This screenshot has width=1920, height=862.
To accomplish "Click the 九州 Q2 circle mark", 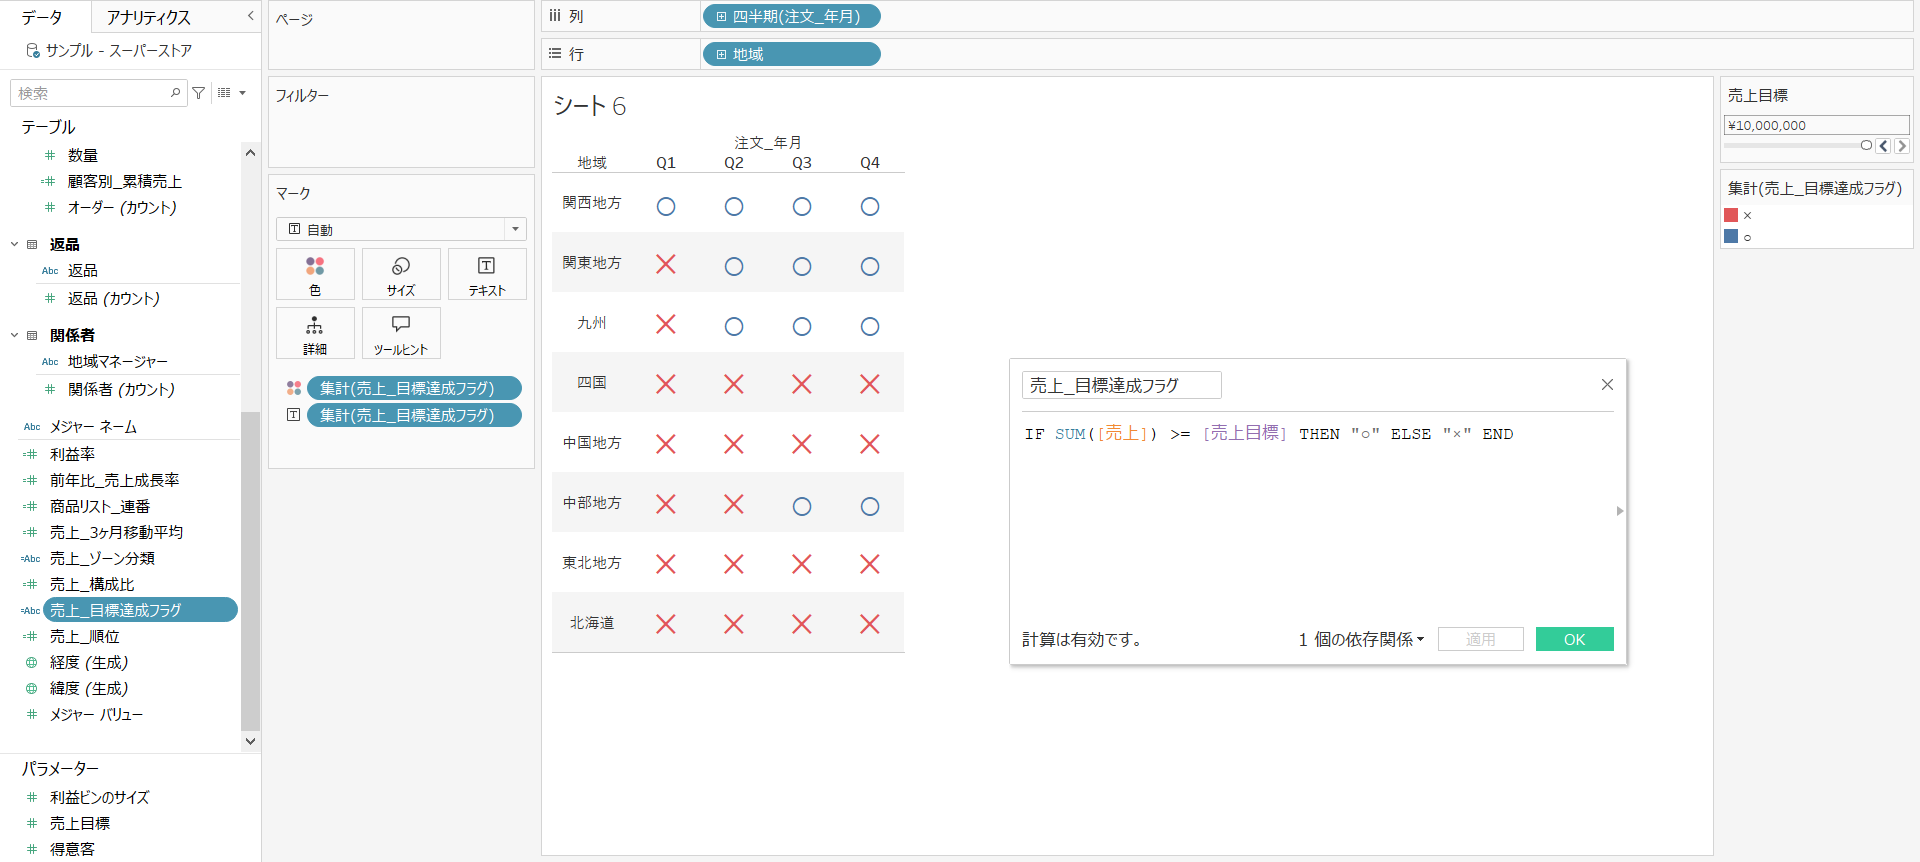I will 734,326.
